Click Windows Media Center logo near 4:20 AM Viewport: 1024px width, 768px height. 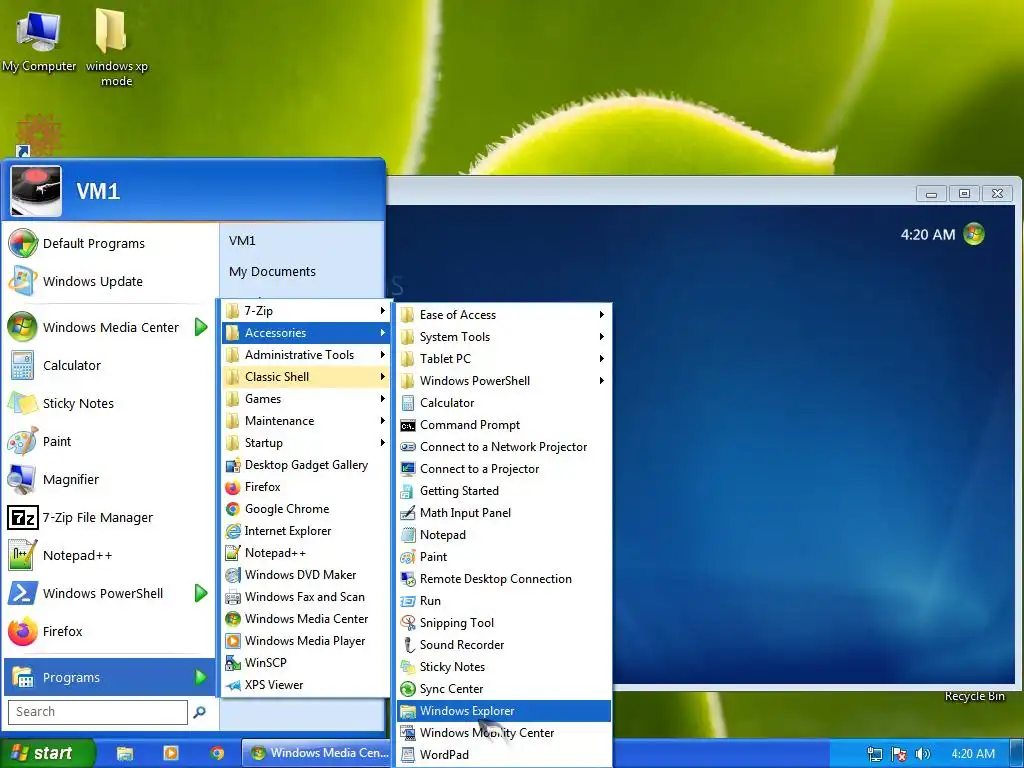click(974, 234)
